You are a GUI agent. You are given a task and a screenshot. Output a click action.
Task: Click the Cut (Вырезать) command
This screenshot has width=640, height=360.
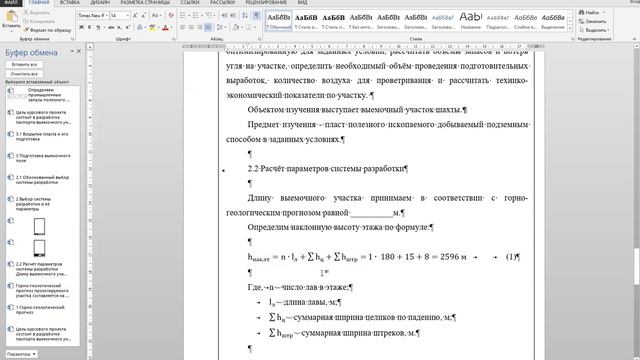(36, 13)
